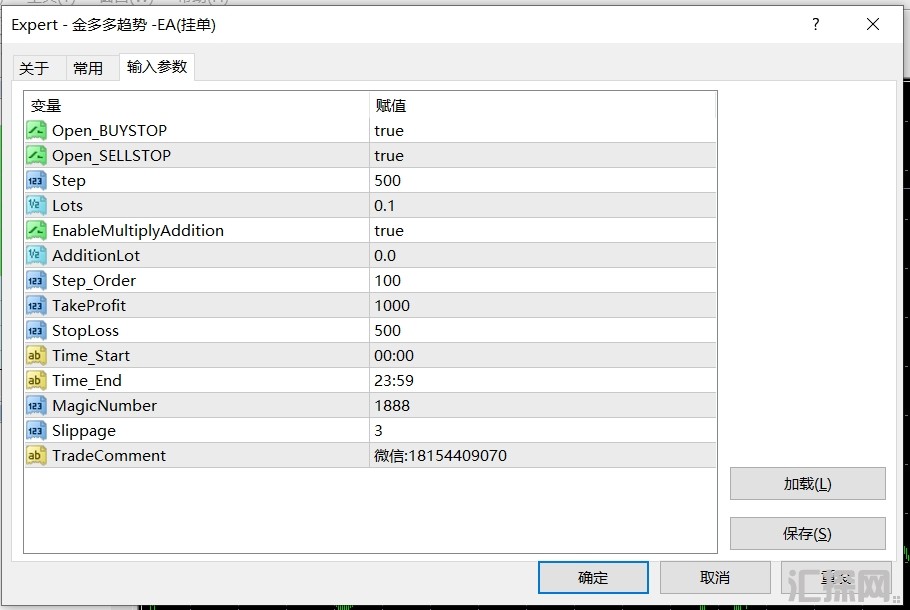Click the integer icon beside MagicNumber
This screenshot has width=910, height=610.
point(36,405)
